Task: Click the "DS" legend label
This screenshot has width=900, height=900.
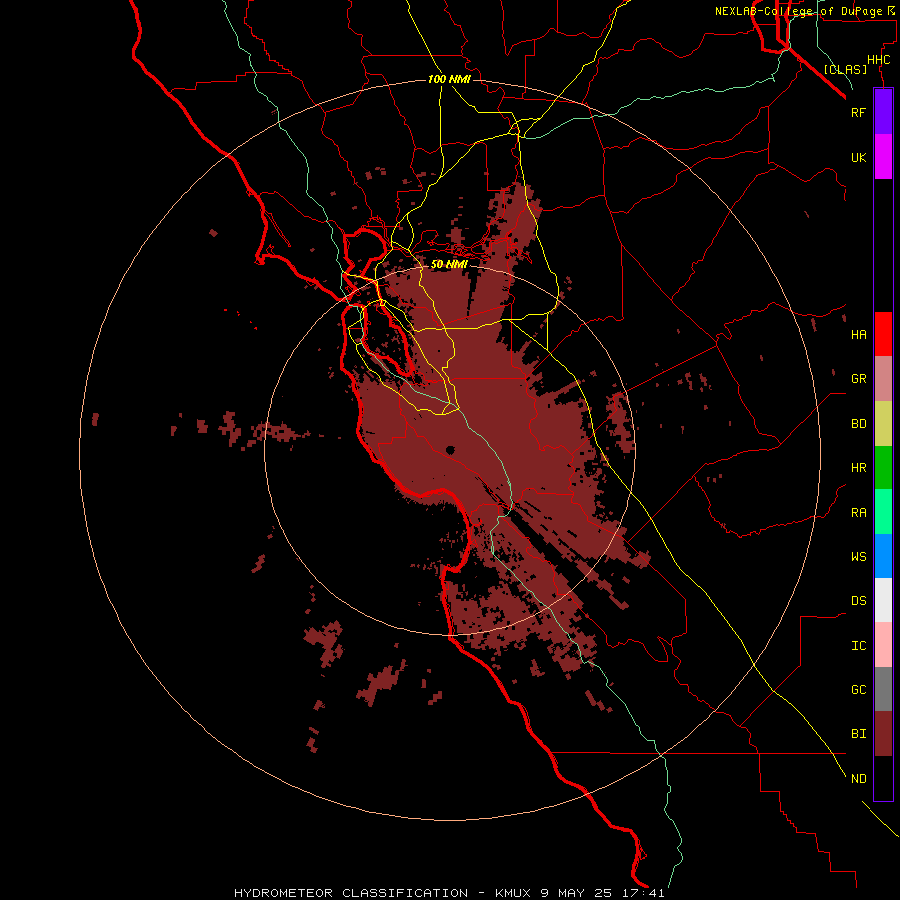Action: 858,601
